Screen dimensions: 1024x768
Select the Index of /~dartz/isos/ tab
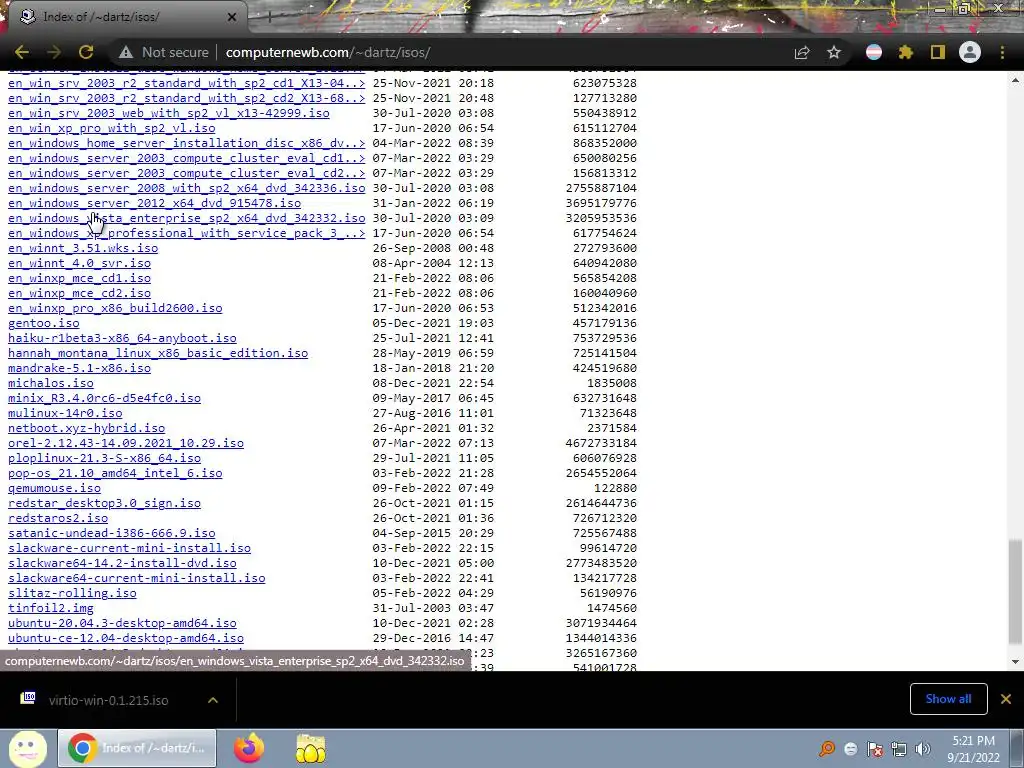point(128,17)
